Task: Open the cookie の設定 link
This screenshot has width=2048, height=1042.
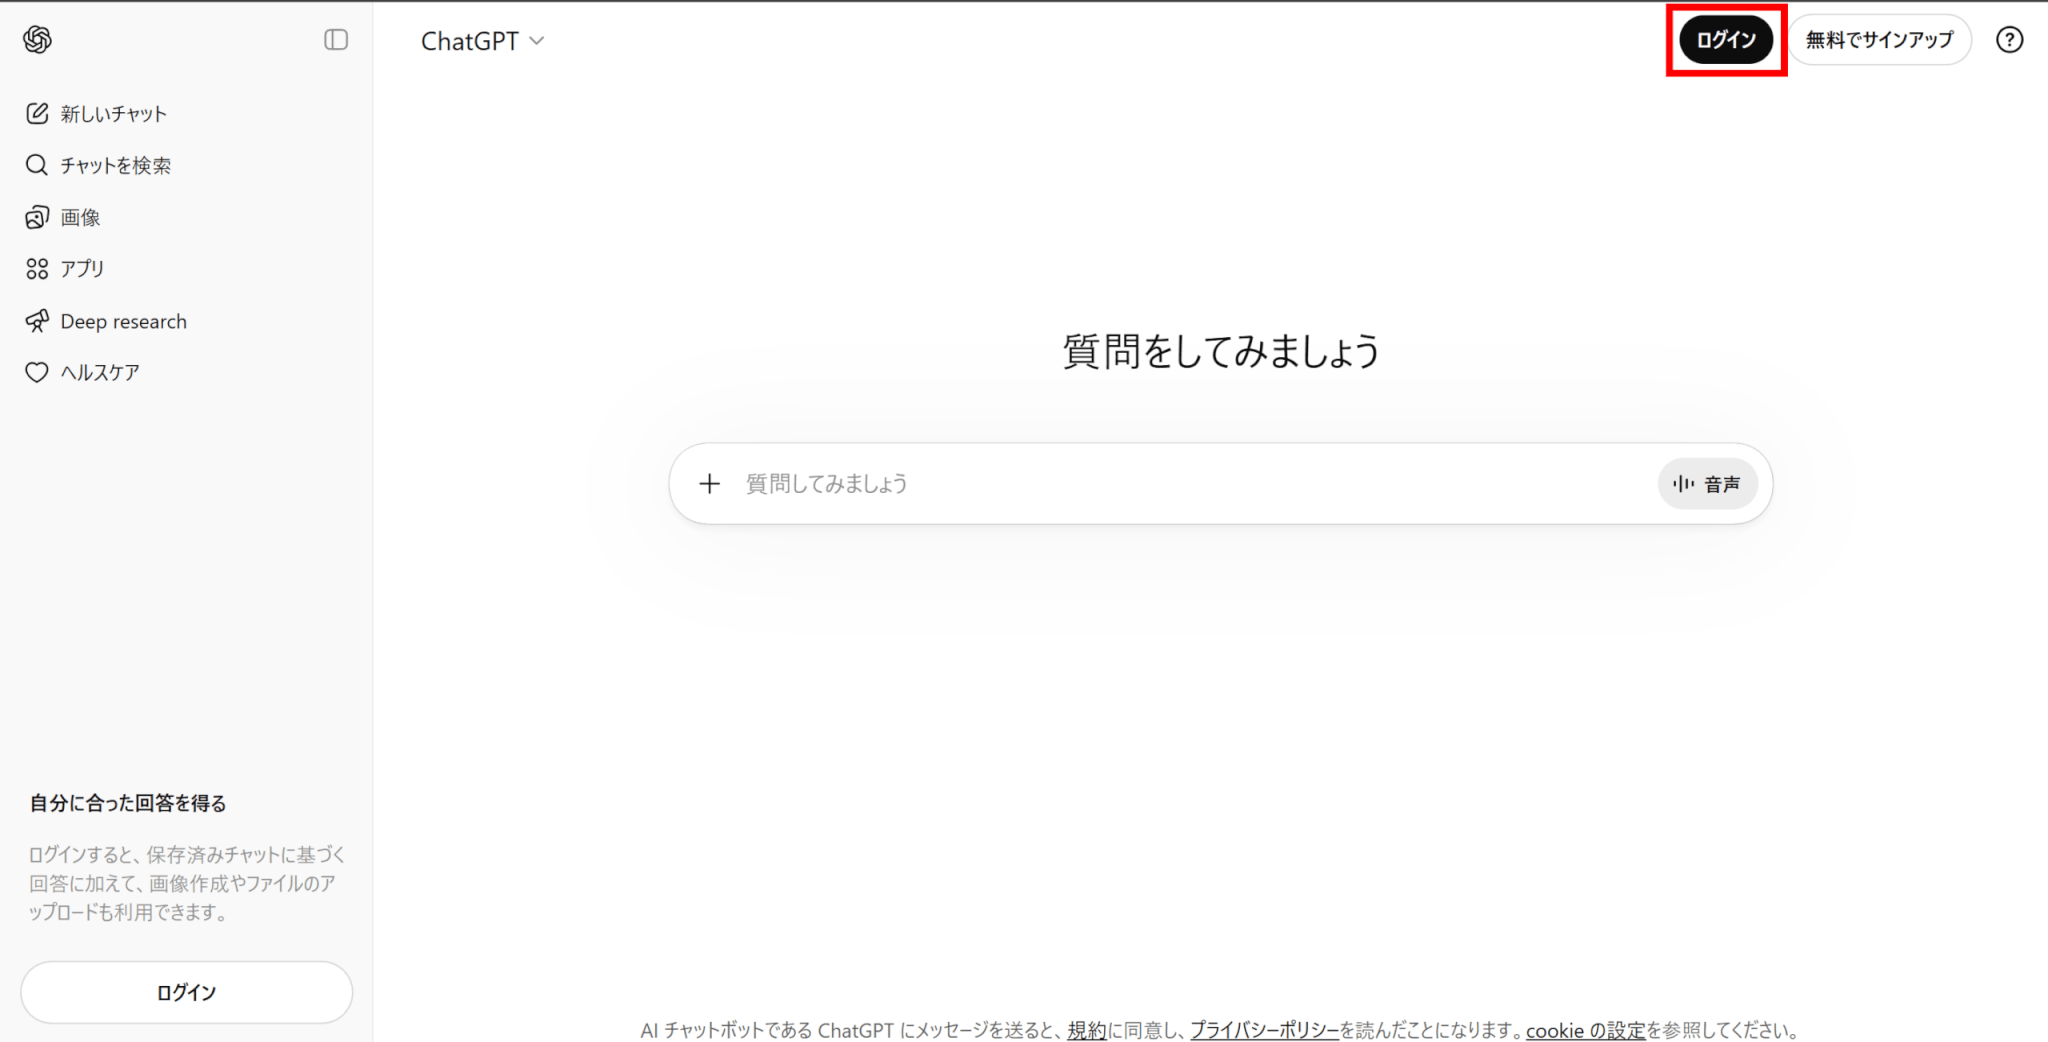Action: pos(1585,1030)
